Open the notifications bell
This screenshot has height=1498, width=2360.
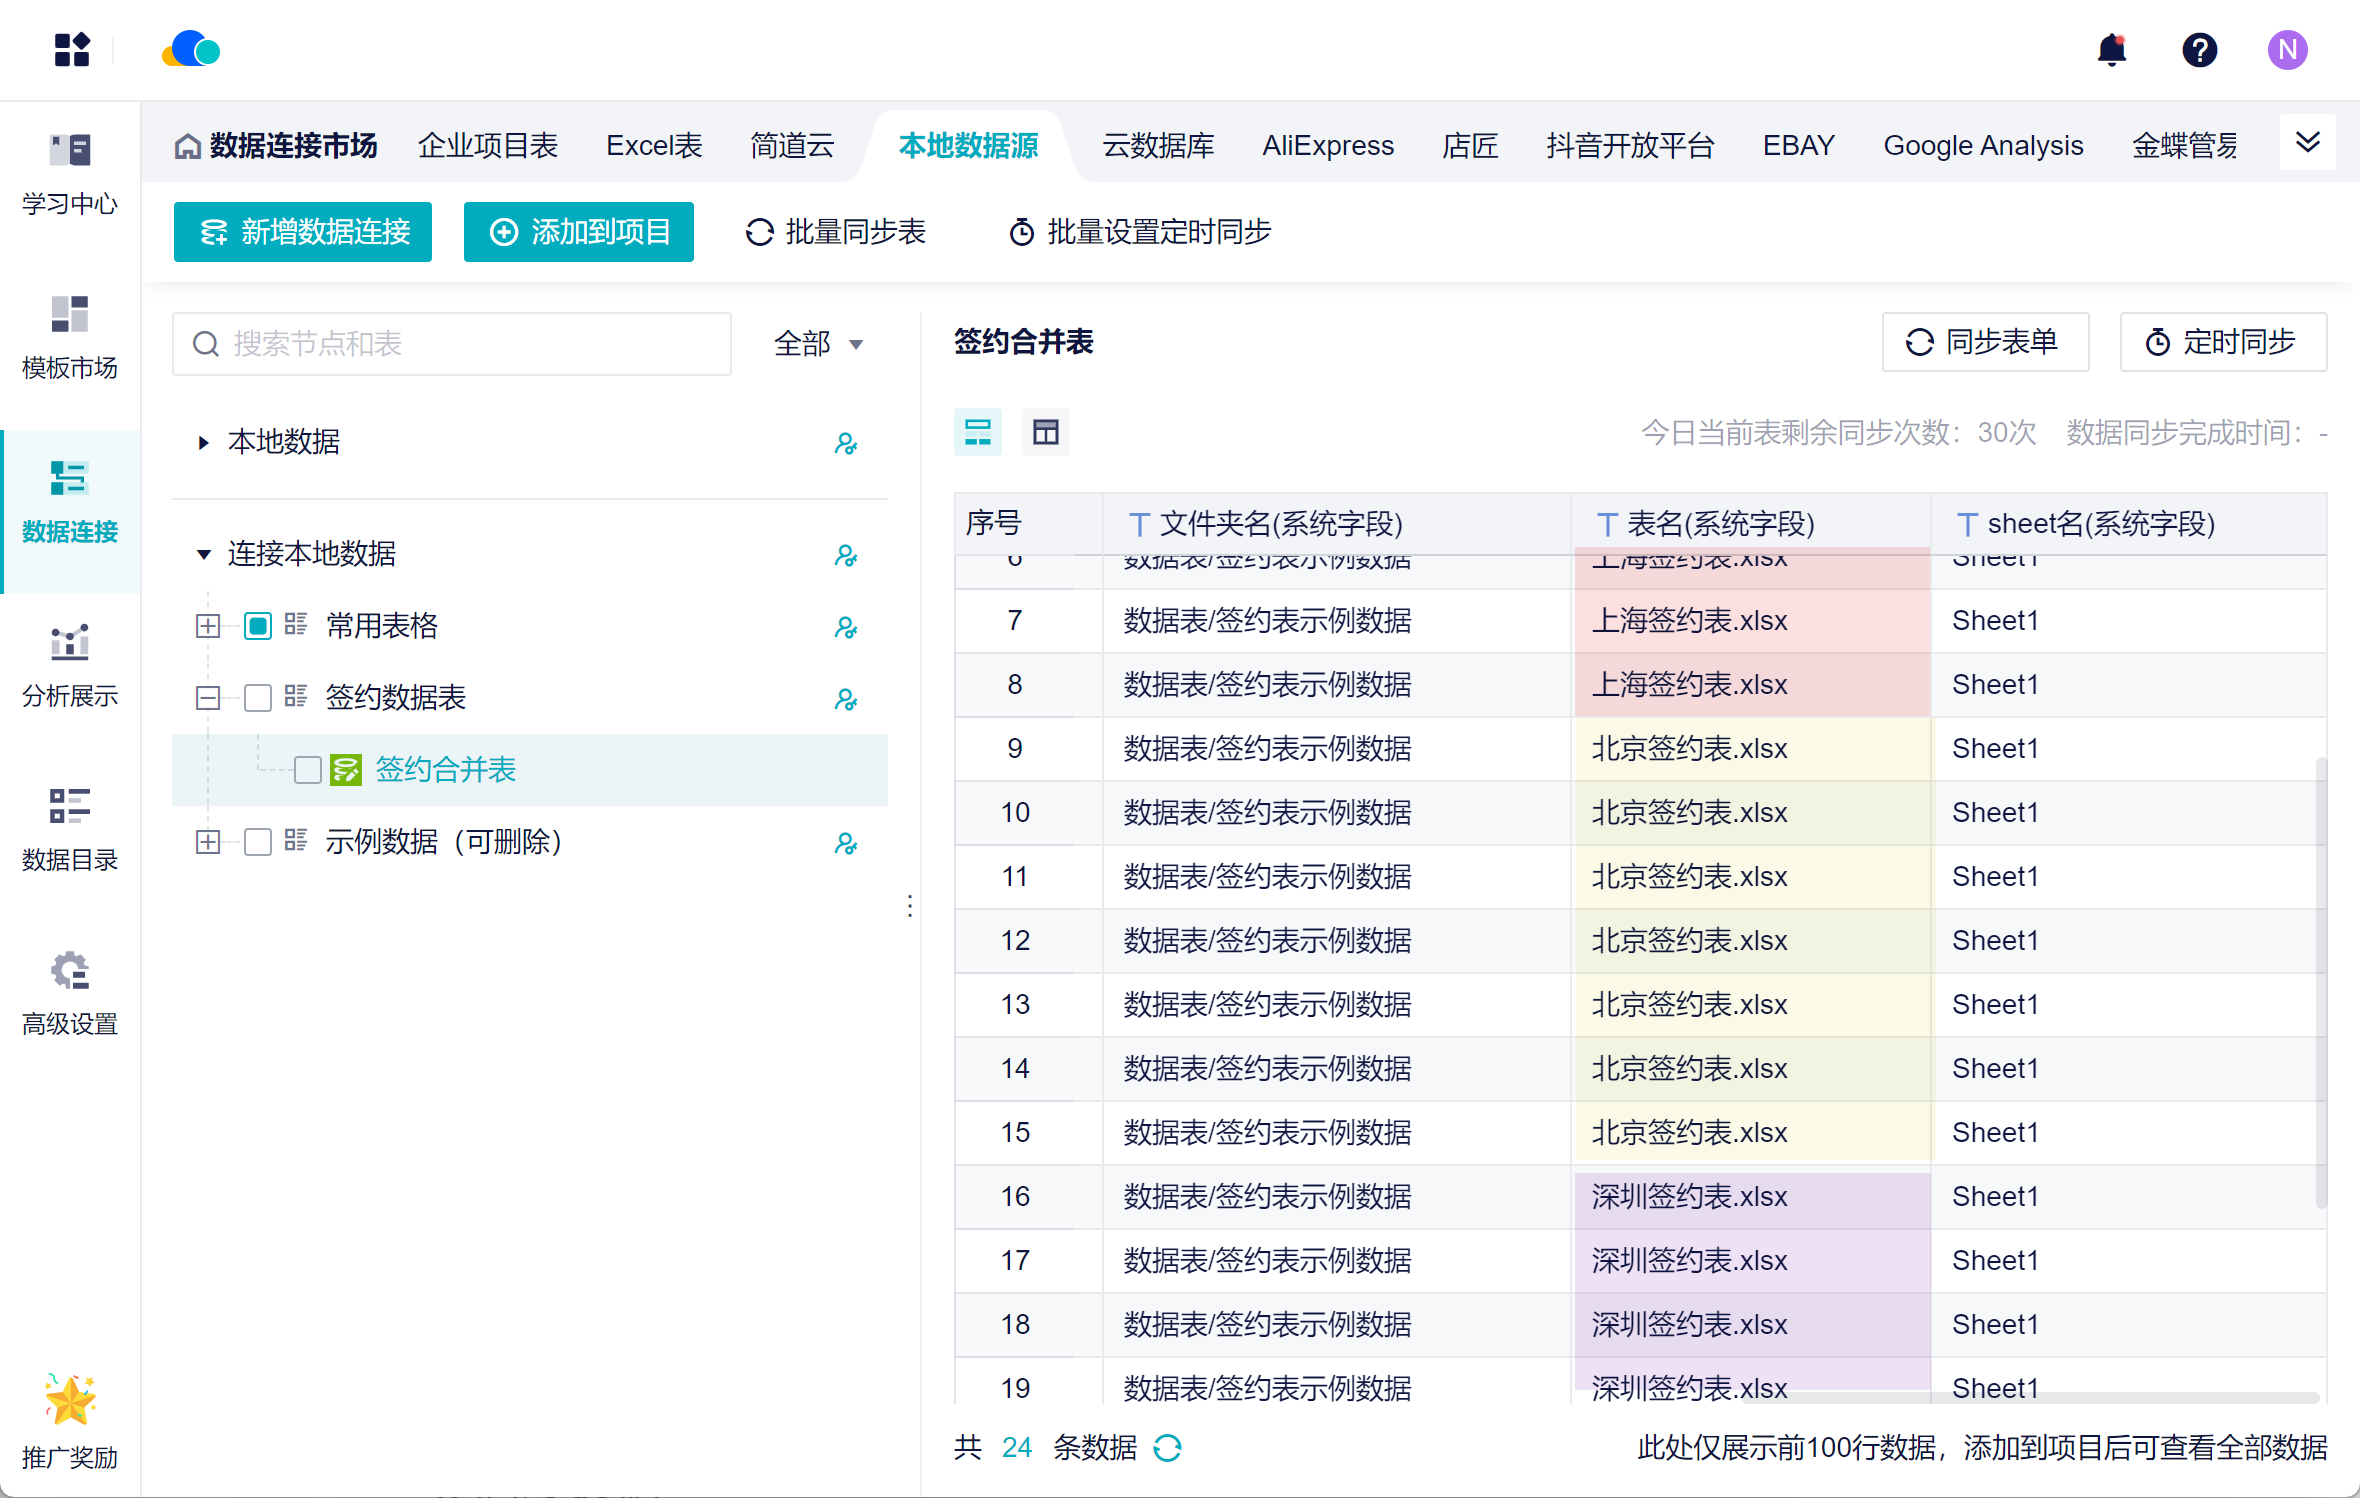coord(2111,50)
